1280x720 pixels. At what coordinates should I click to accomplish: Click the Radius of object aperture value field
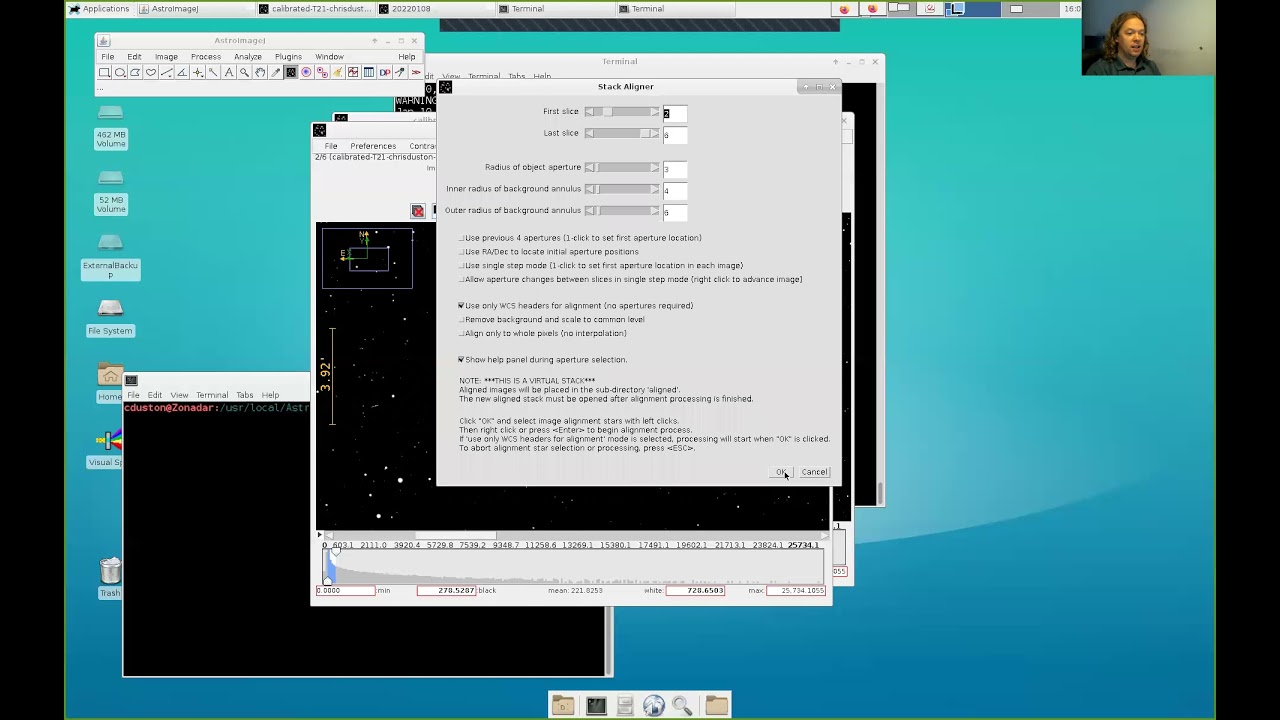675,168
